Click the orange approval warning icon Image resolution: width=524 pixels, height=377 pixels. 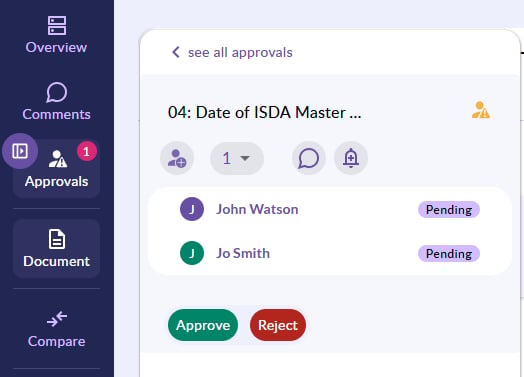[x=481, y=110]
